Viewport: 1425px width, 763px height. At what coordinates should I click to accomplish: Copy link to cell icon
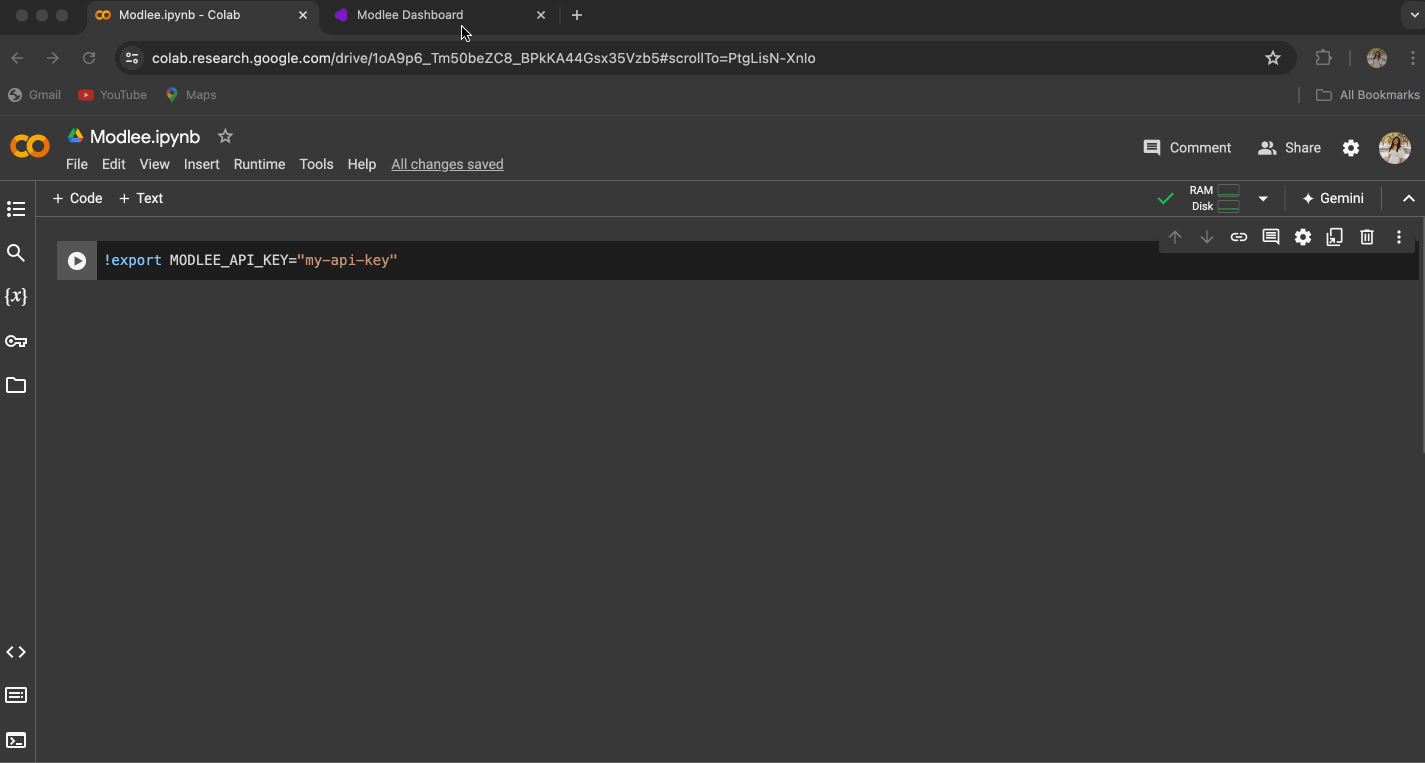coord(1239,237)
